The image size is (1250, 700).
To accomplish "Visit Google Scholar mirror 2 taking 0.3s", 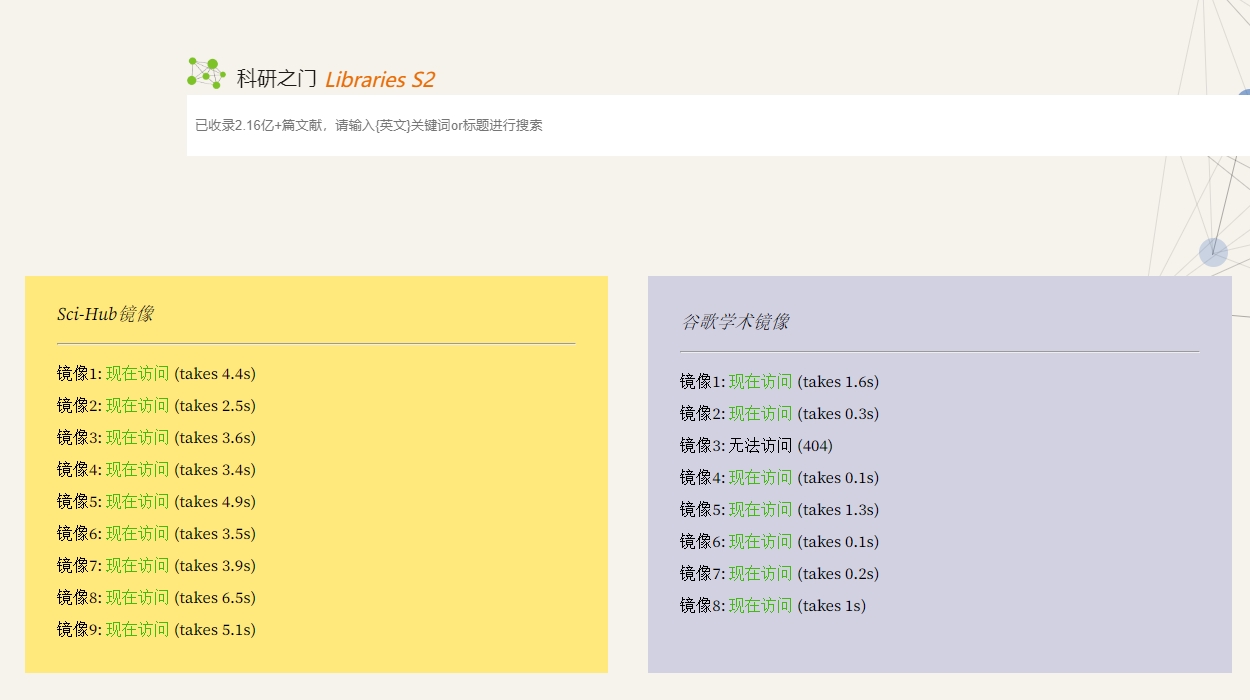I will (760, 414).
